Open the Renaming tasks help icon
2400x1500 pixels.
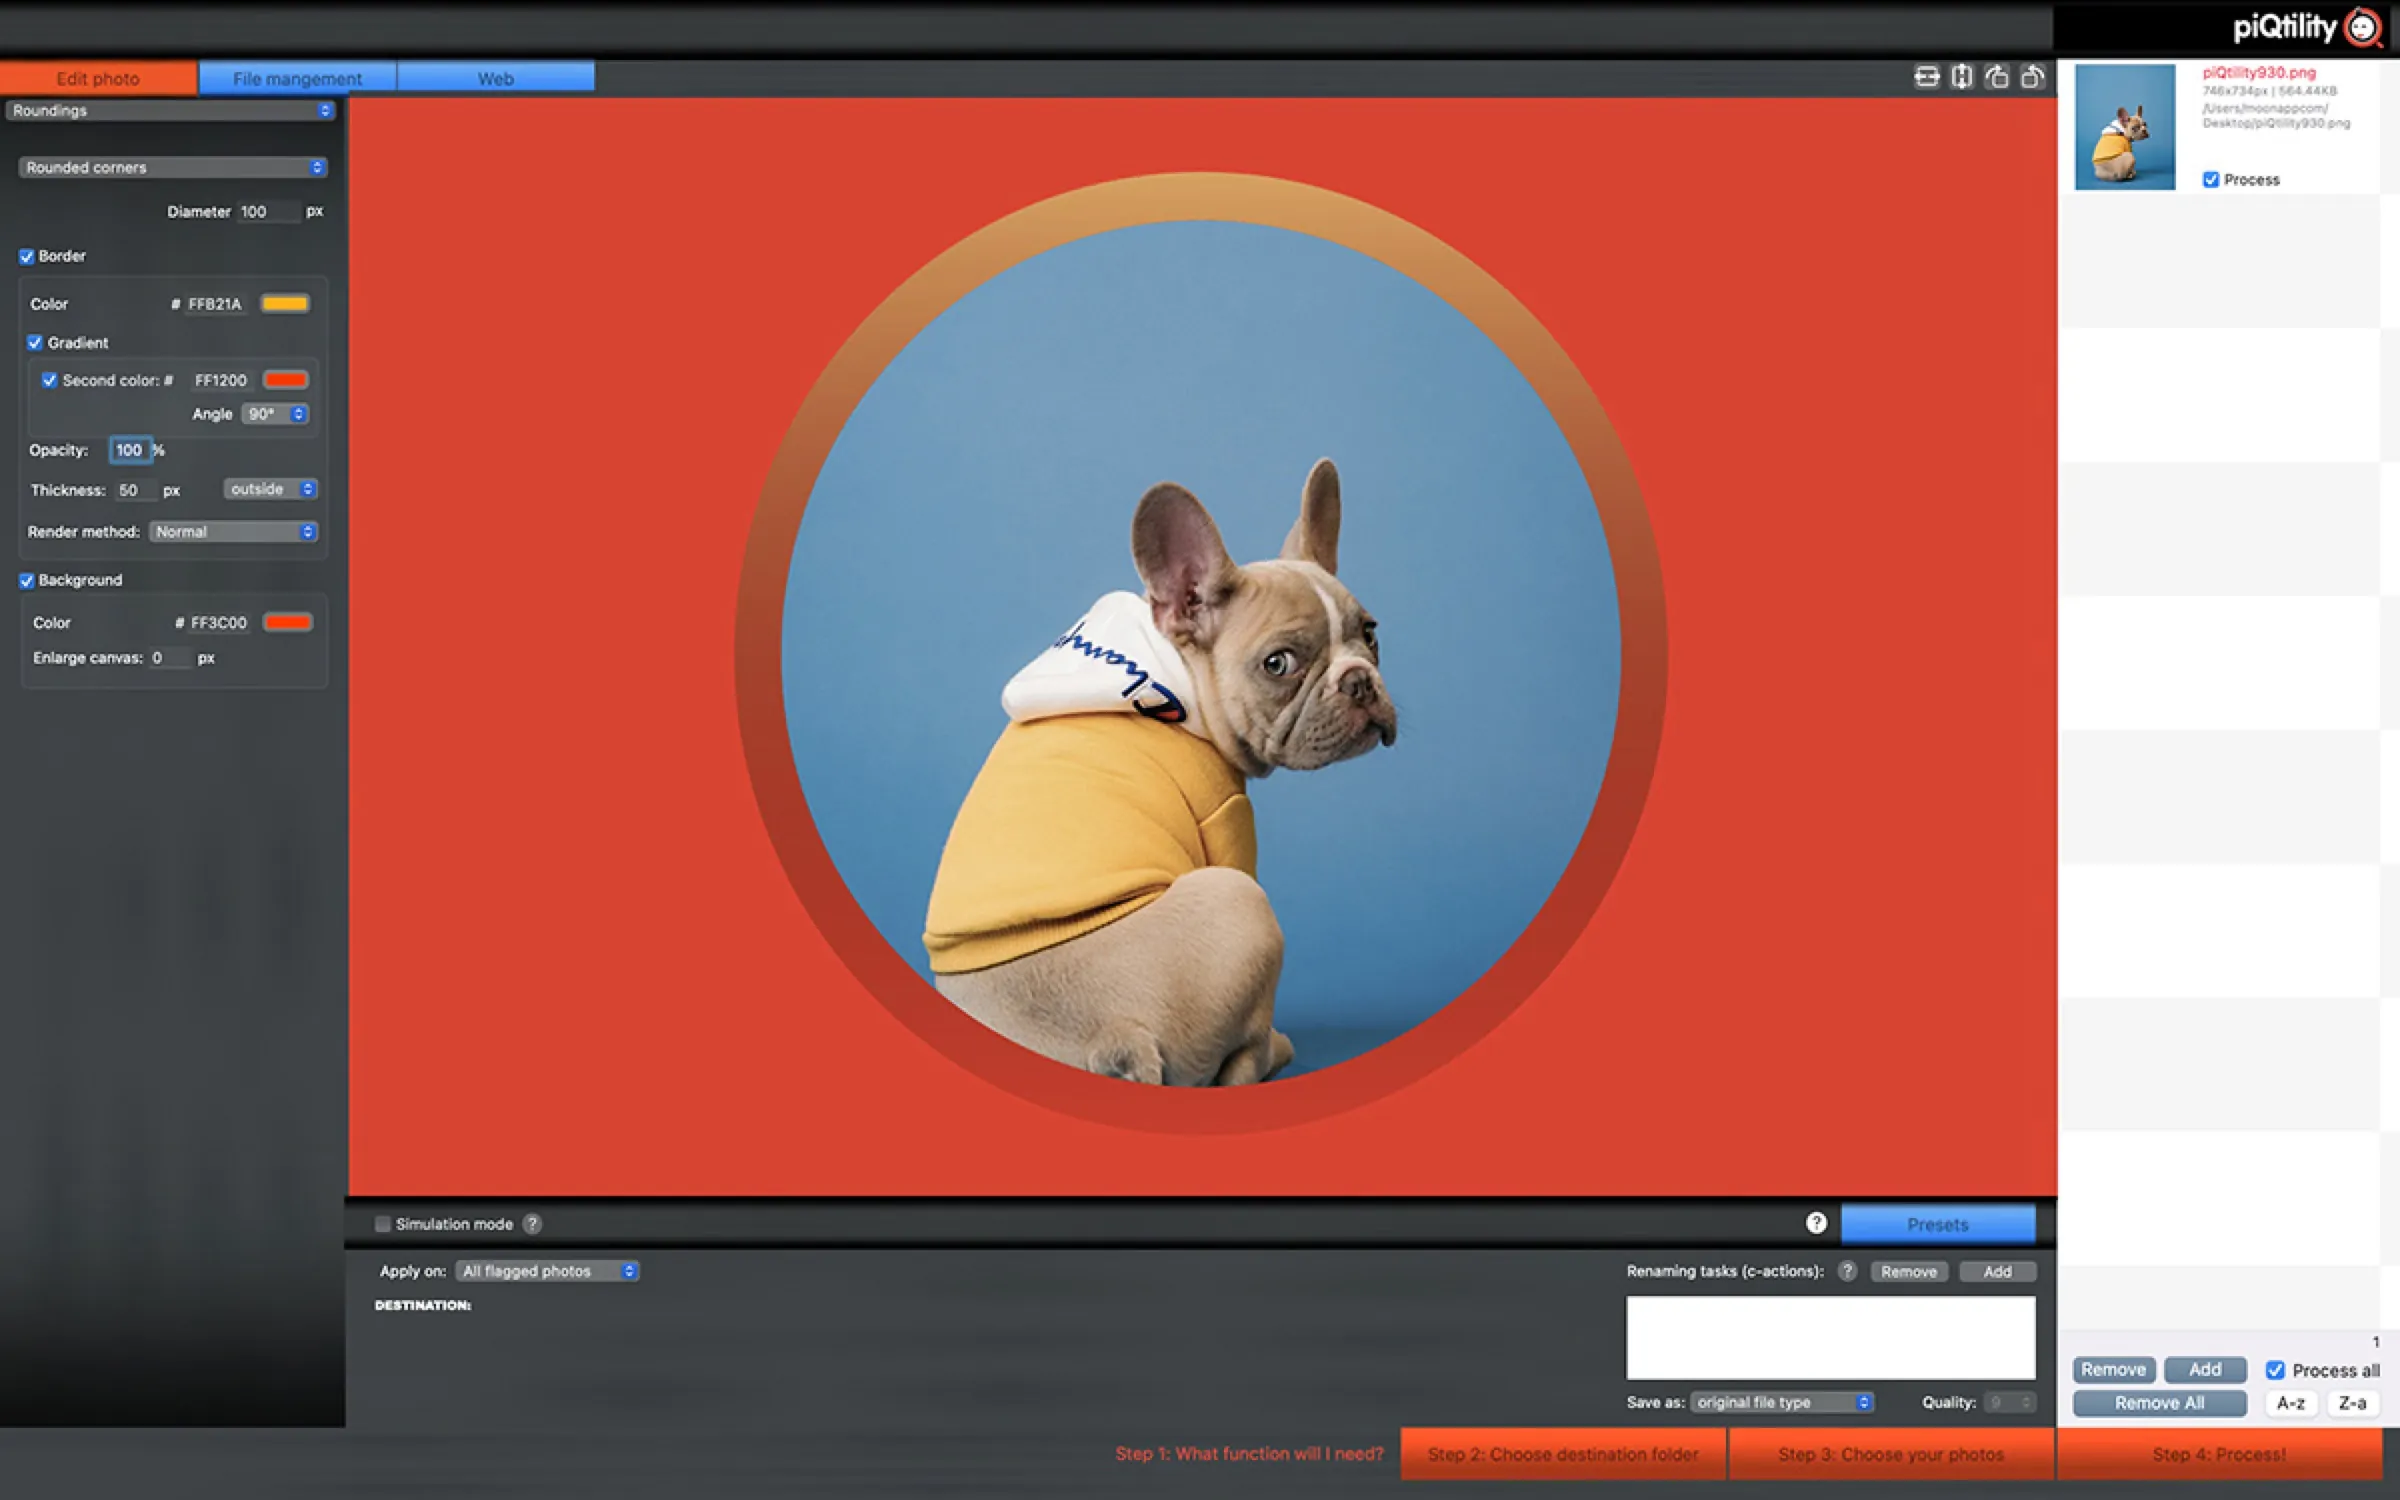[x=1849, y=1271]
